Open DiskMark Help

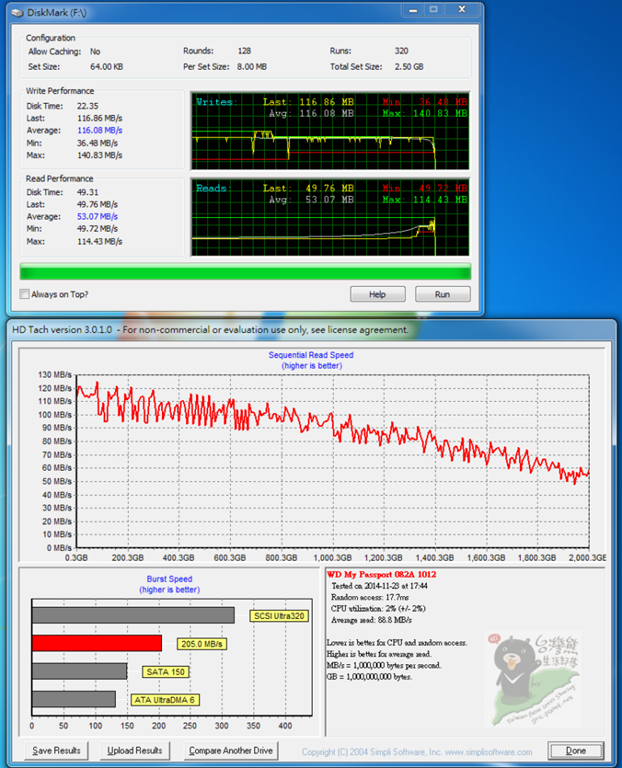coord(377,295)
